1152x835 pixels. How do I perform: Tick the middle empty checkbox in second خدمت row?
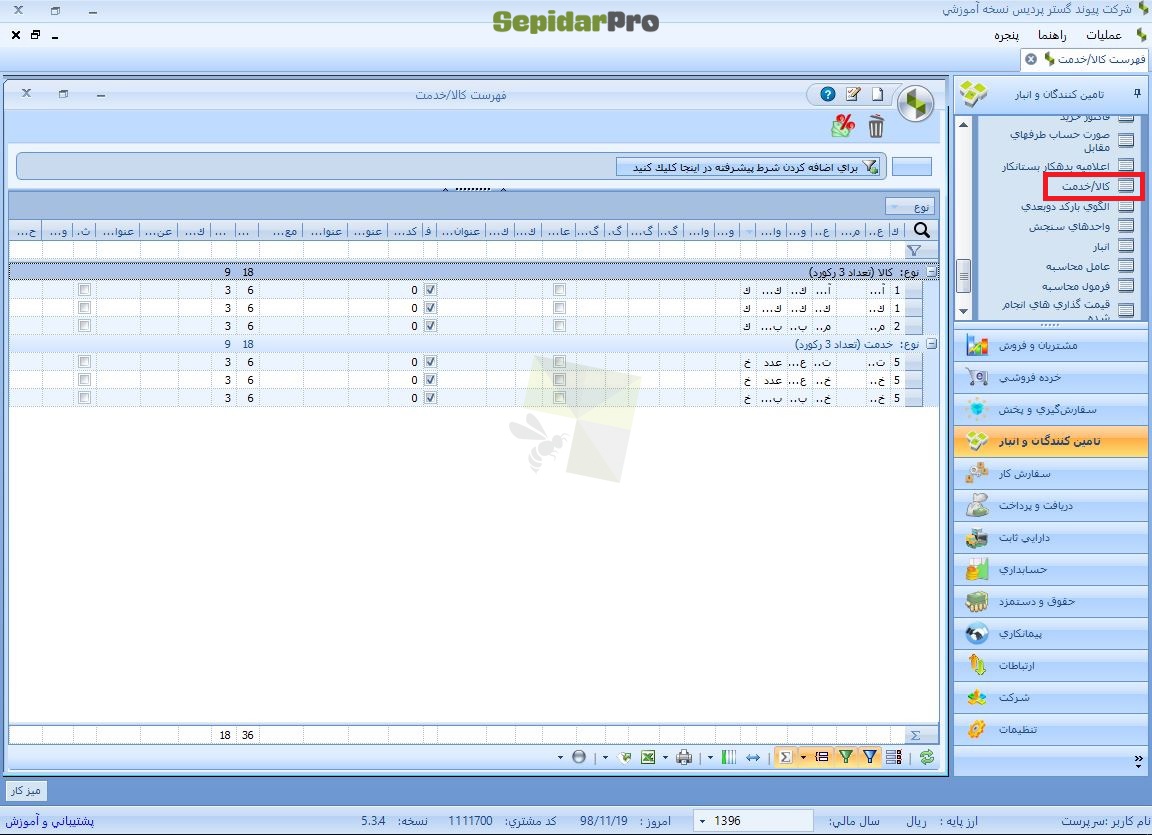click(x=559, y=380)
